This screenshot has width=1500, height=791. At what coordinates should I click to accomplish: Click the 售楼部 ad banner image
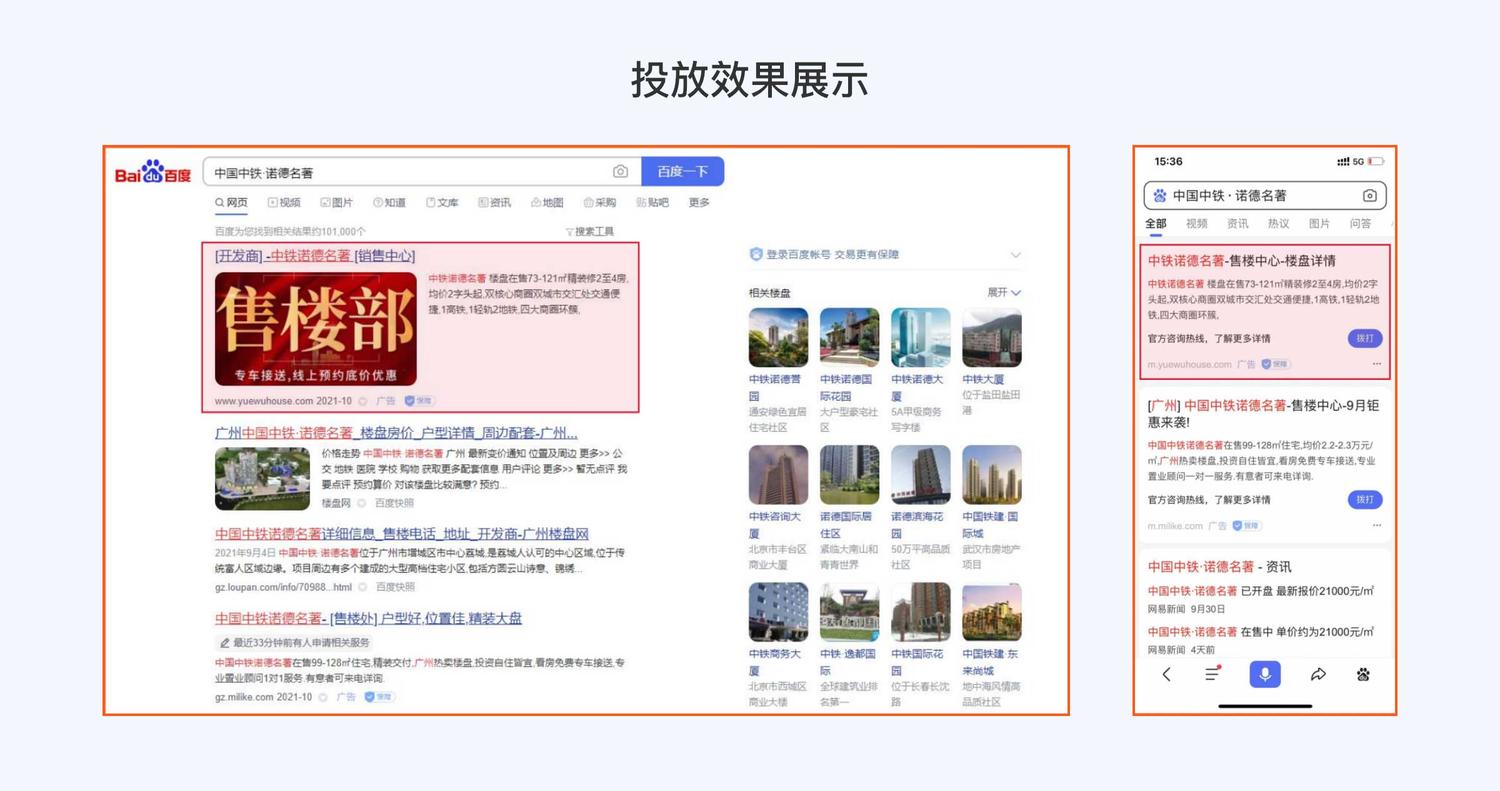point(316,328)
